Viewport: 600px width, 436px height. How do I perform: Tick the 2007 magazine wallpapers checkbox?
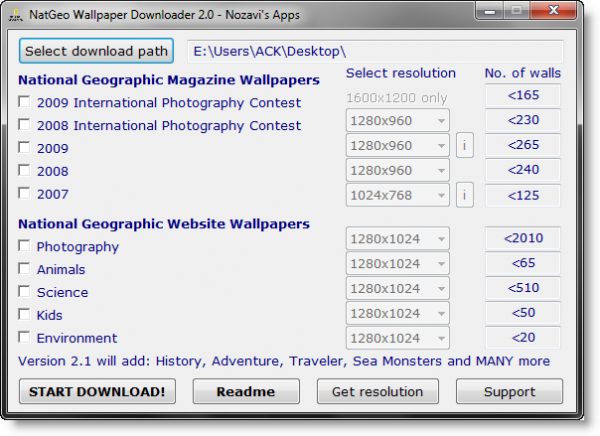tap(24, 193)
